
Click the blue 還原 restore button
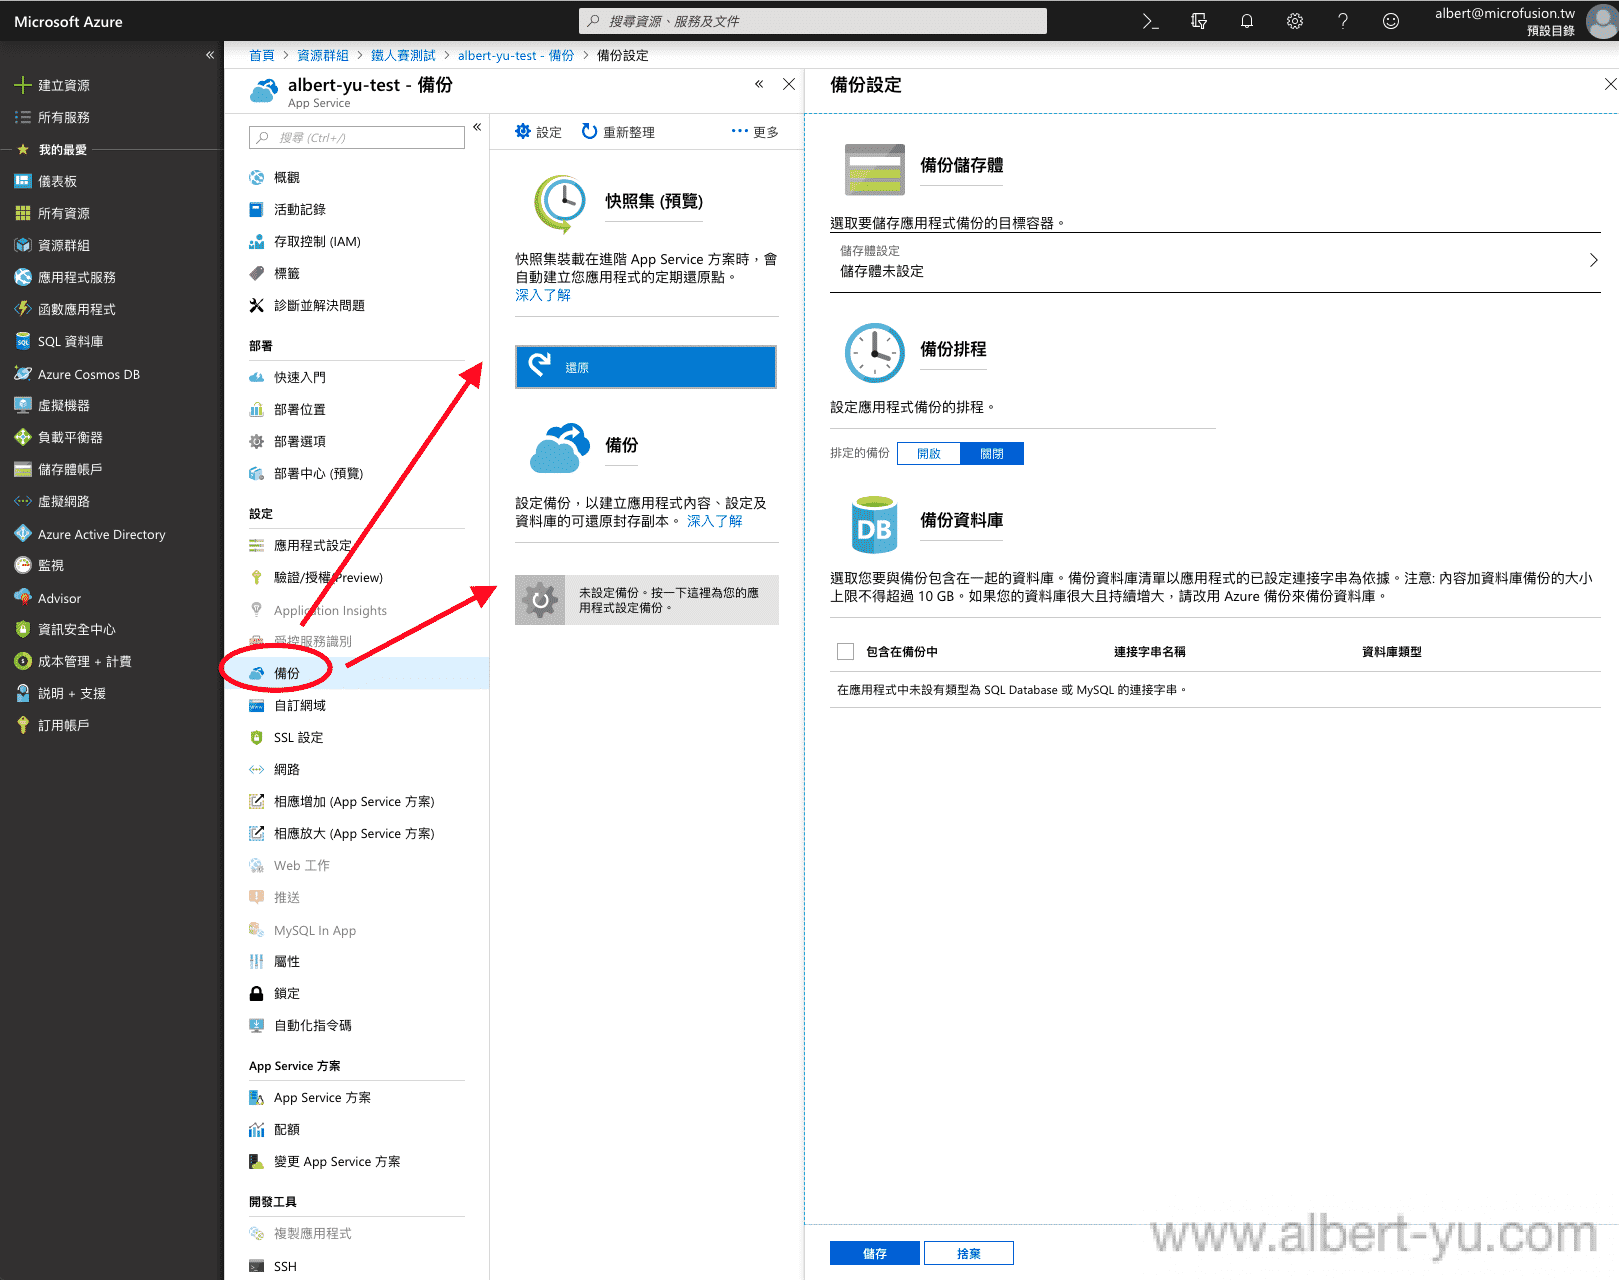646,367
